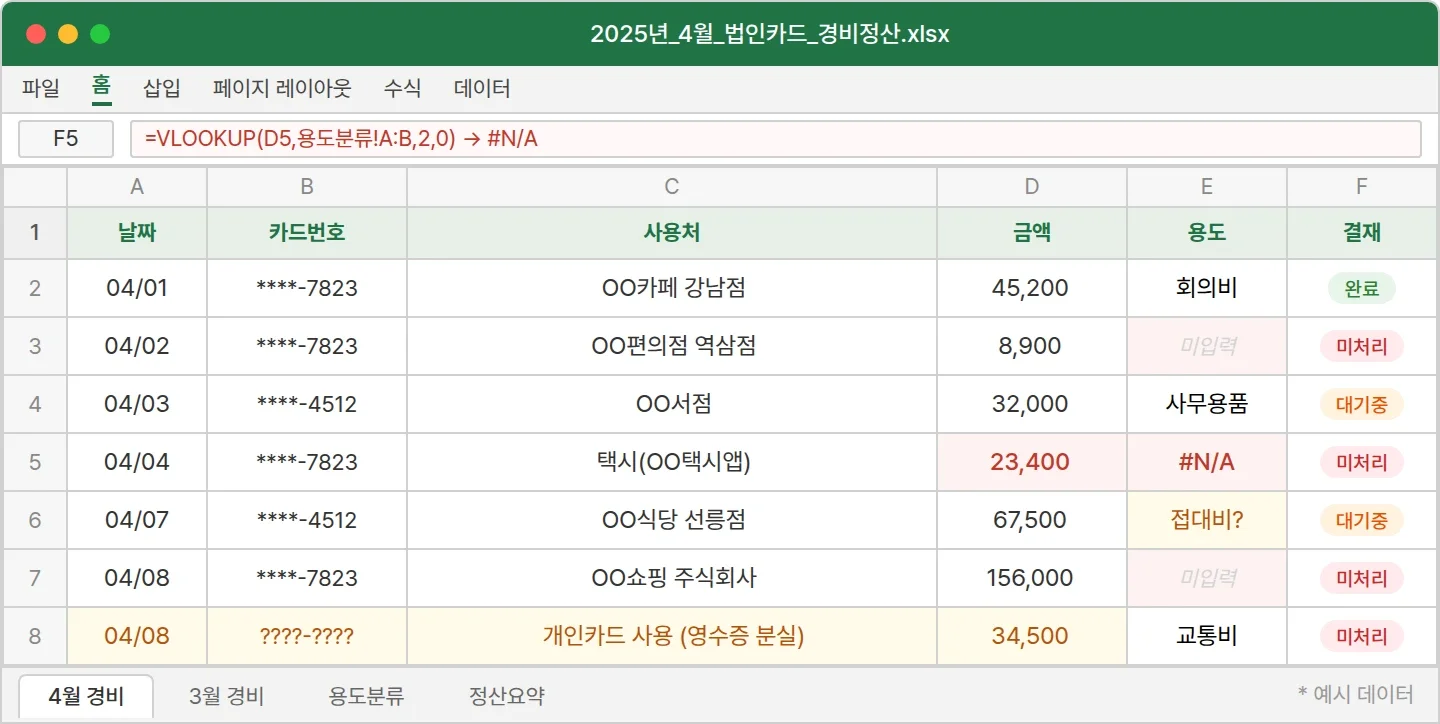Click the 미처리 badge on the taxi row

[1361, 462]
